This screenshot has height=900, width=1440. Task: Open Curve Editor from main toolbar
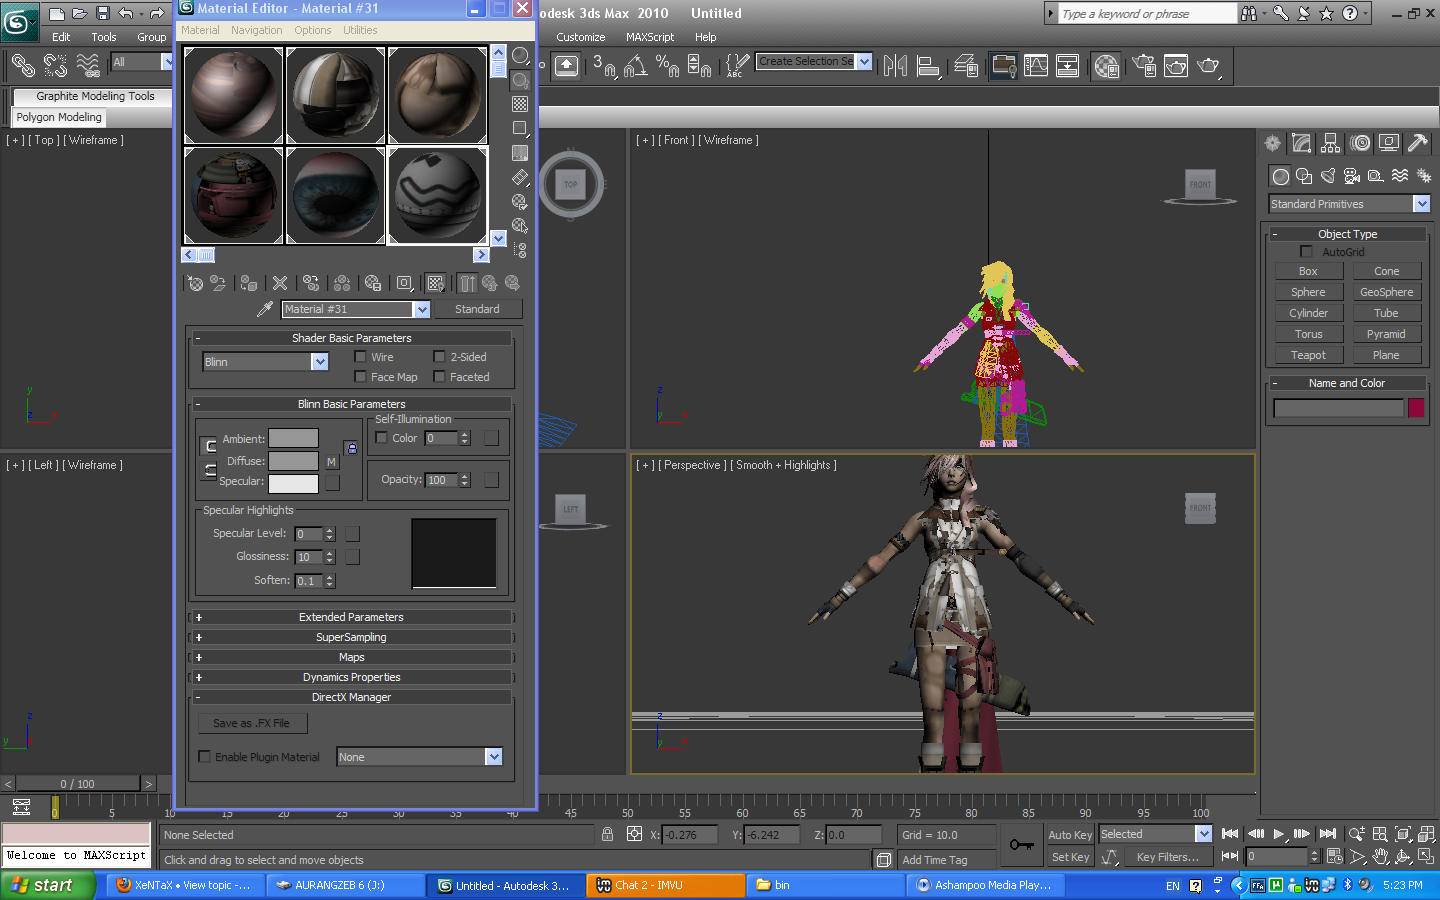click(1036, 66)
